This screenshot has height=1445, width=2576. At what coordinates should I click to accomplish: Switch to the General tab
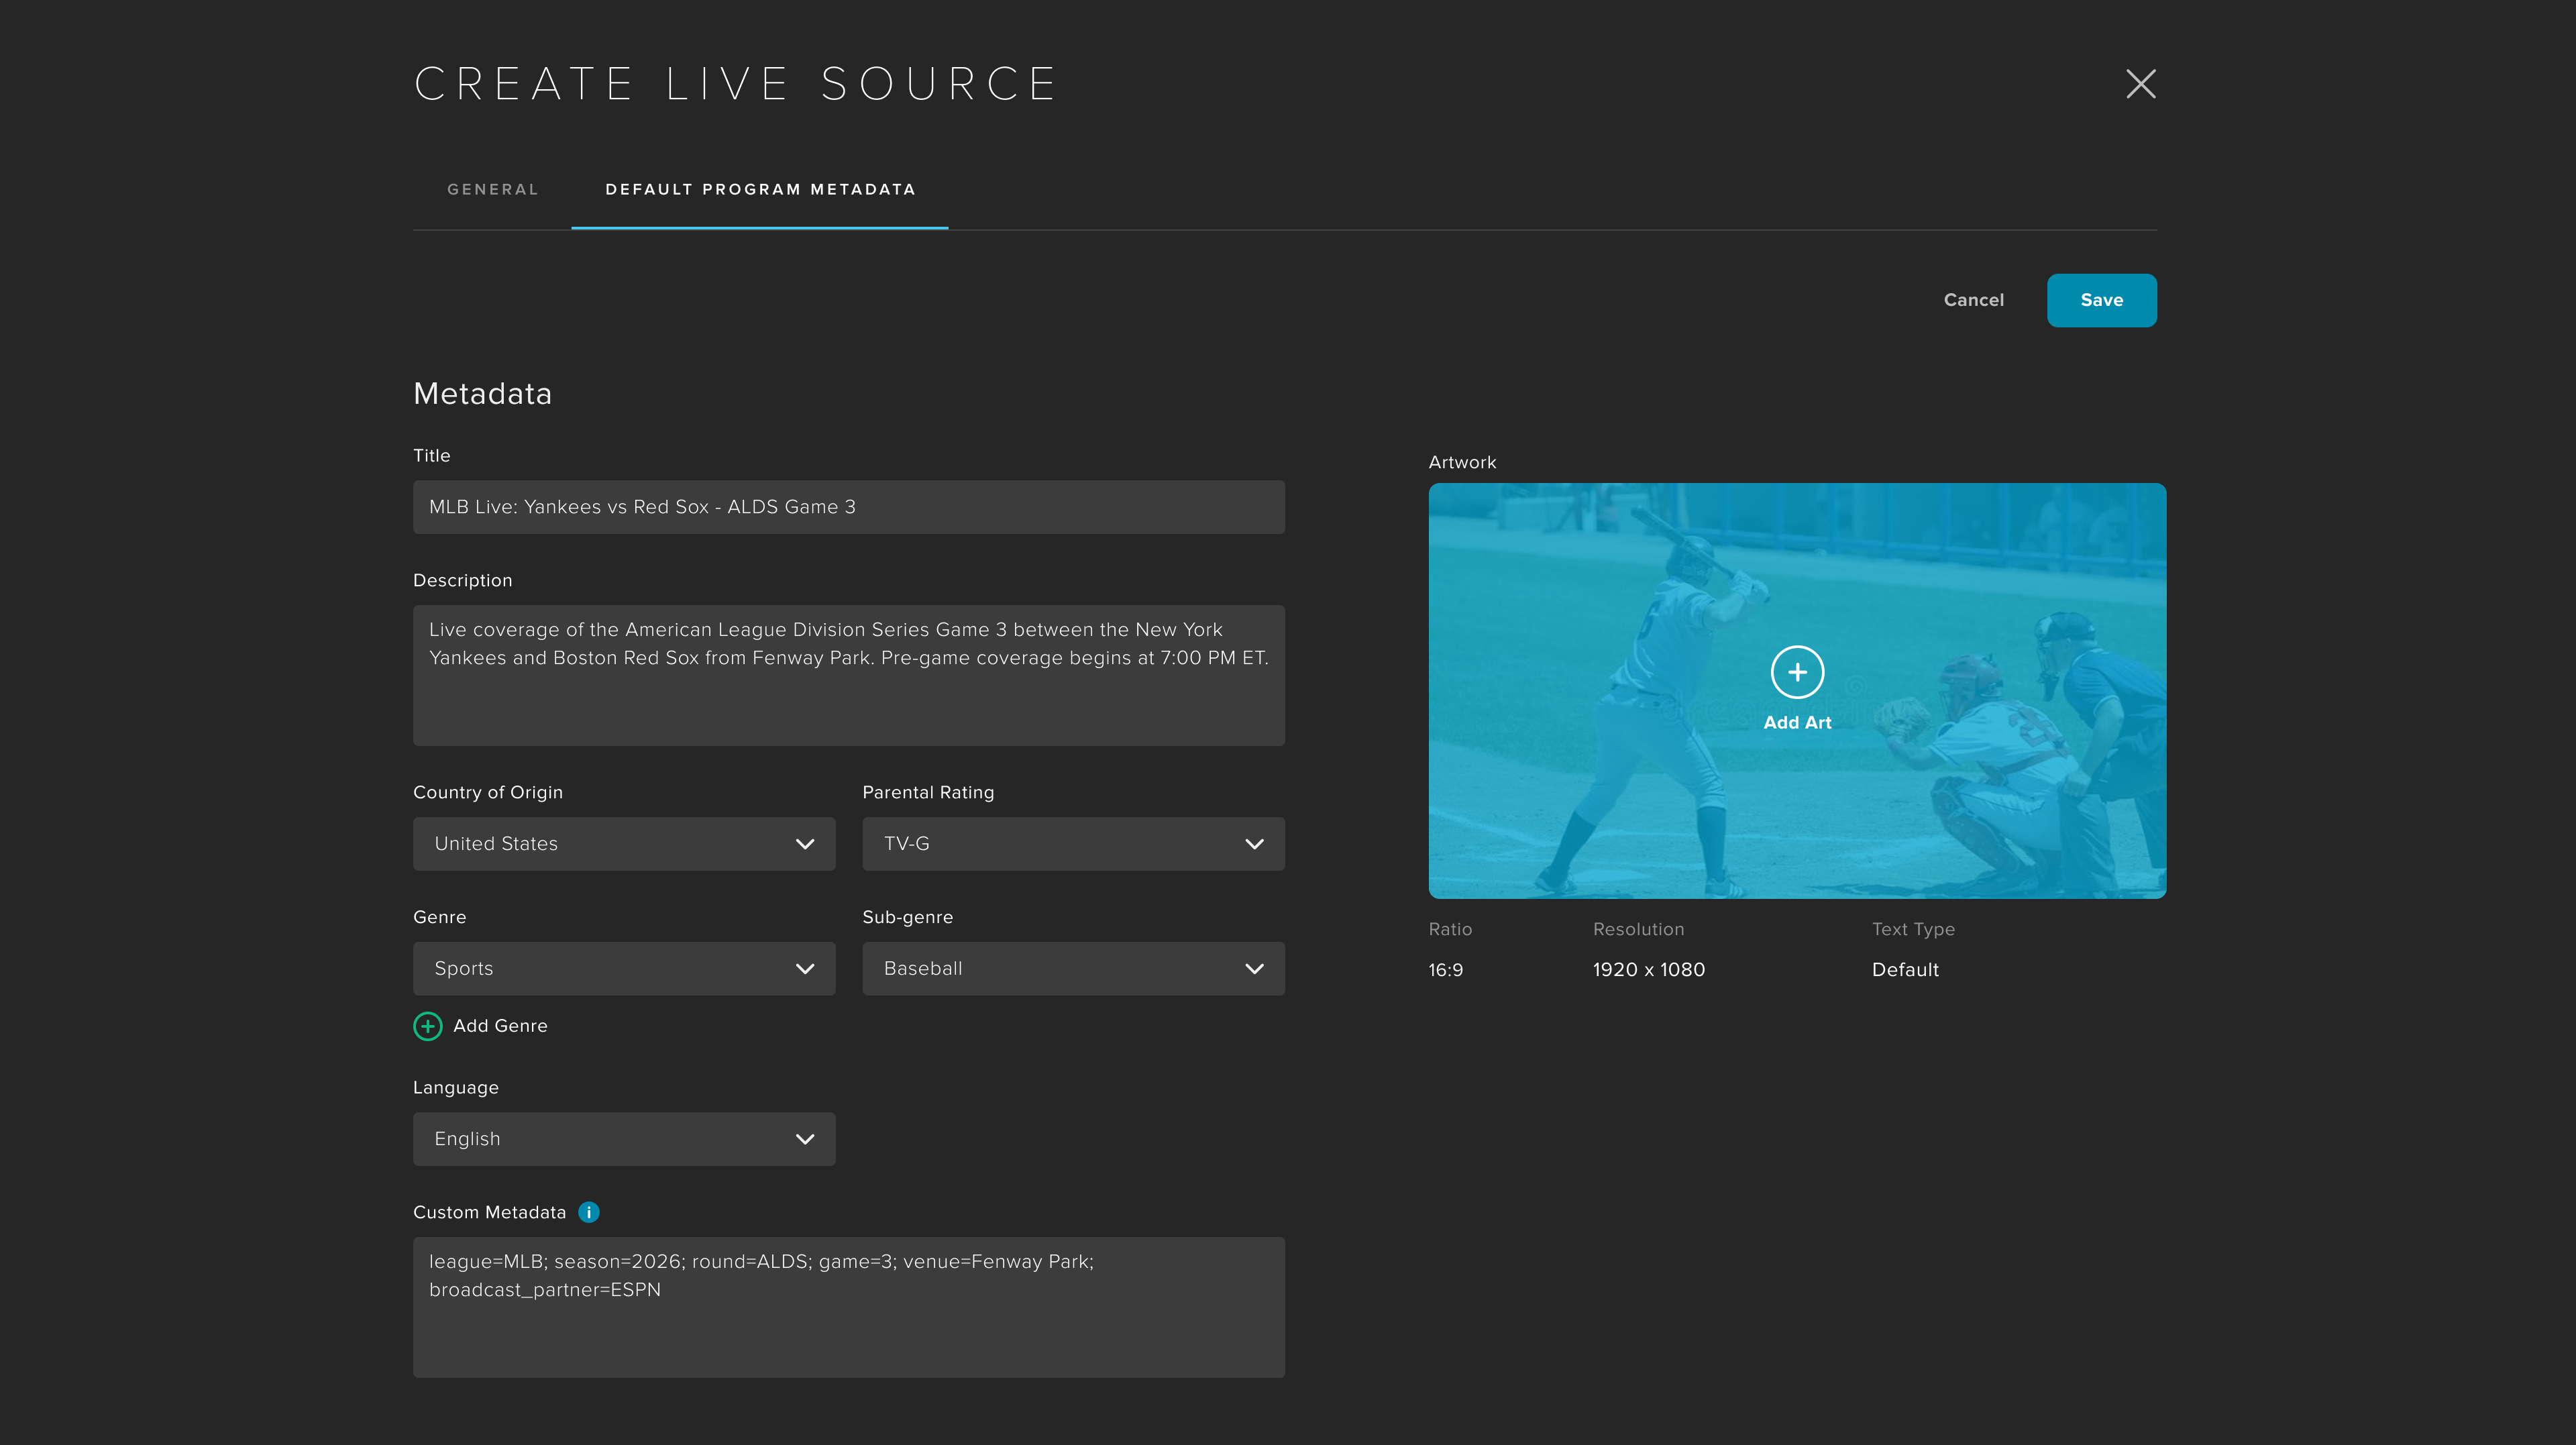point(492,189)
